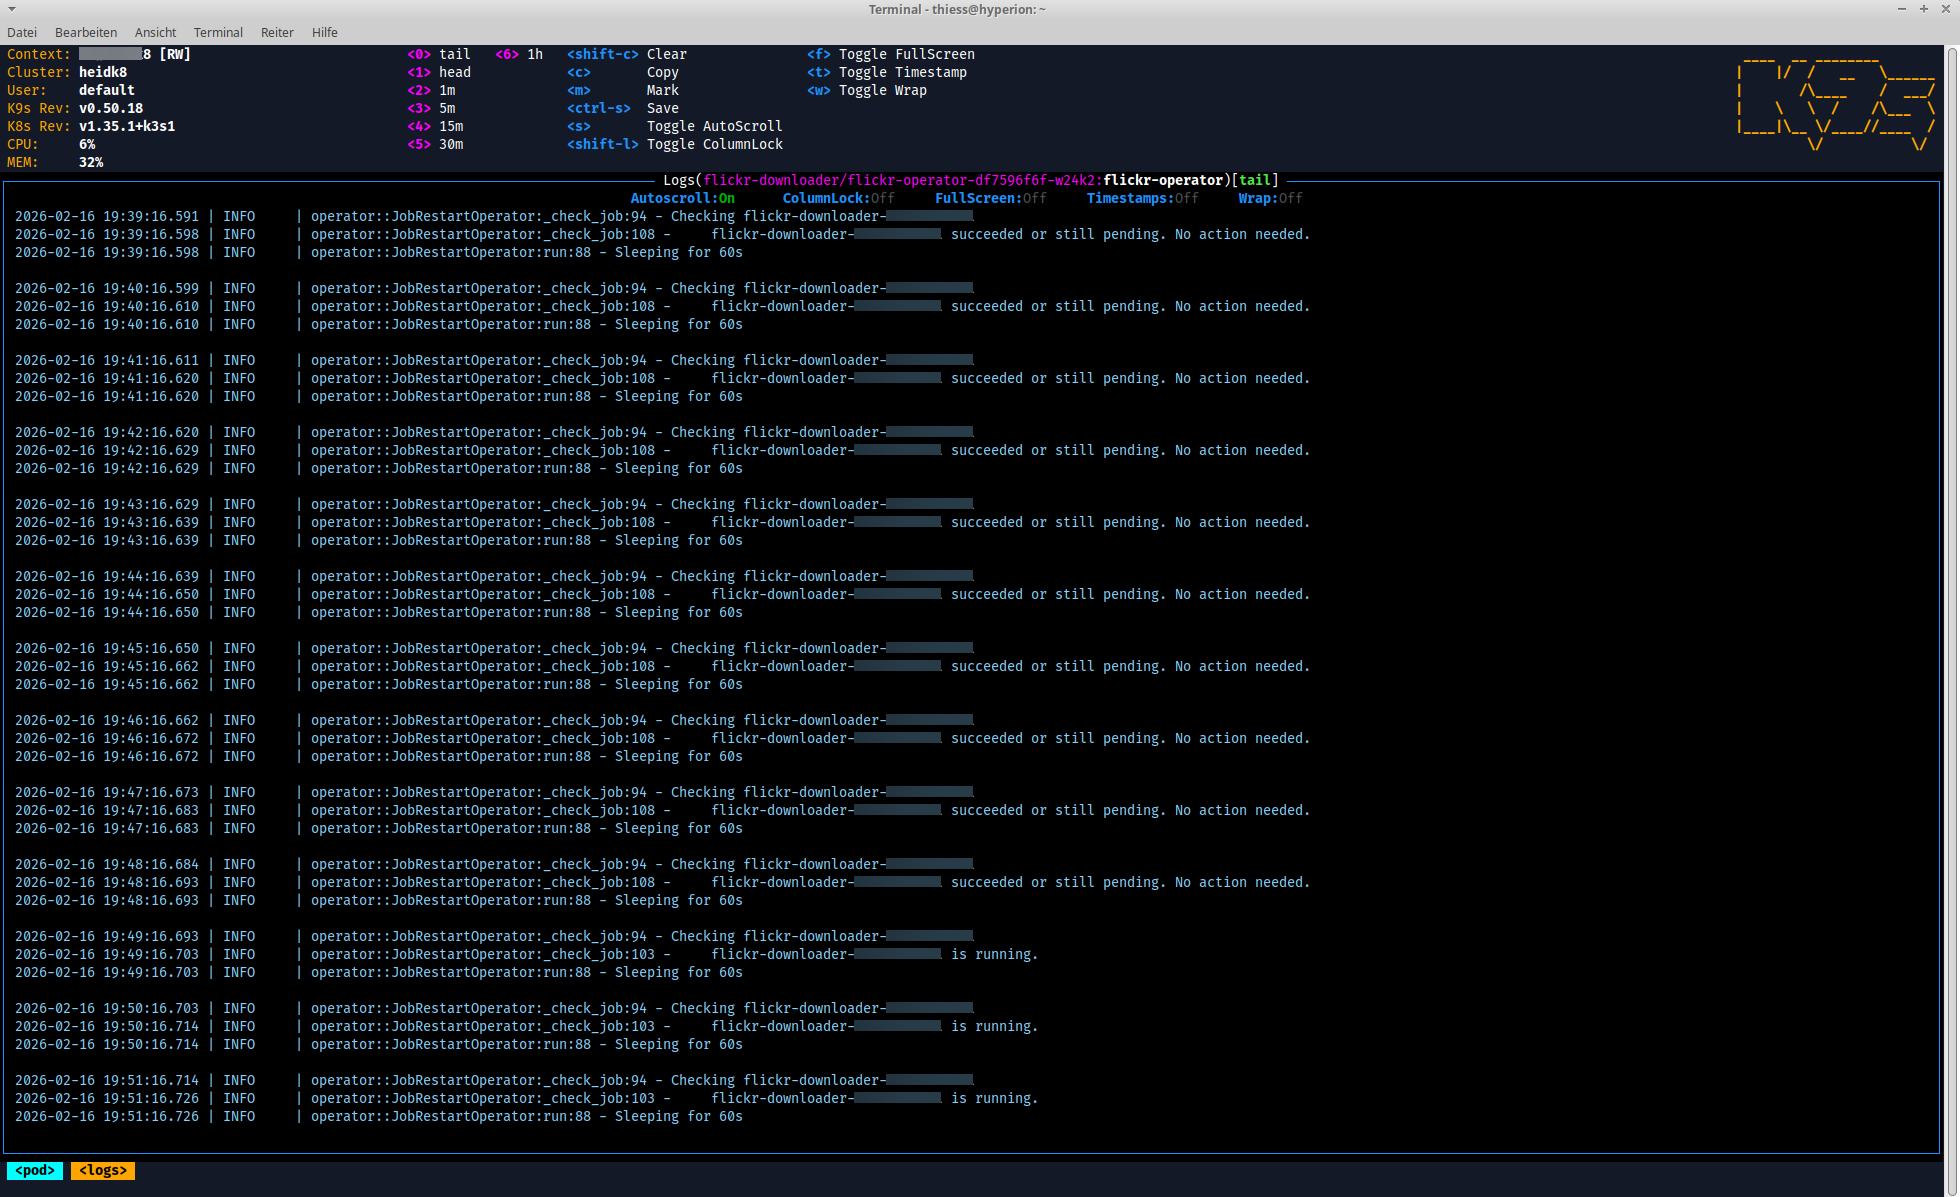This screenshot has height=1197, width=1960.
Task: Open the Terminal menu
Action: [218, 32]
